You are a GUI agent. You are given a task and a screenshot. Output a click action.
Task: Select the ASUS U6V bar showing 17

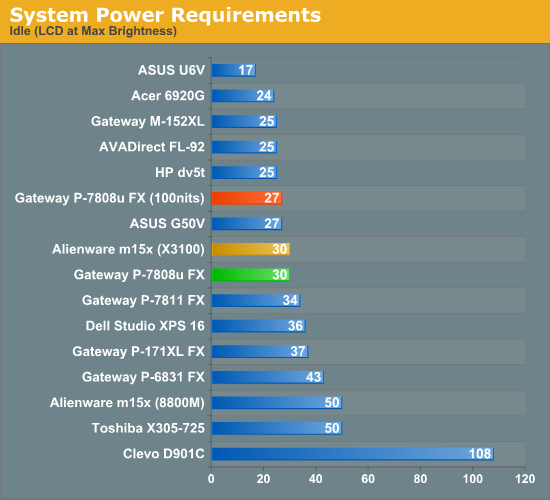234,70
